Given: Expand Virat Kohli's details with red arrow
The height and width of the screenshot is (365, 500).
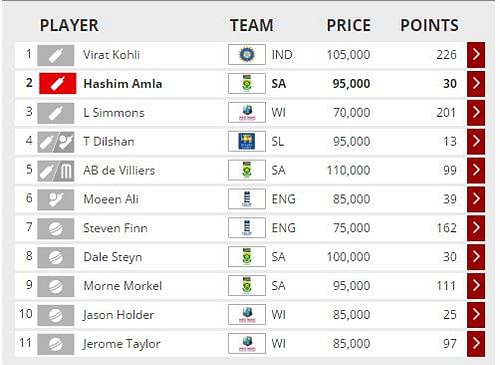Looking at the screenshot, I should tap(476, 55).
